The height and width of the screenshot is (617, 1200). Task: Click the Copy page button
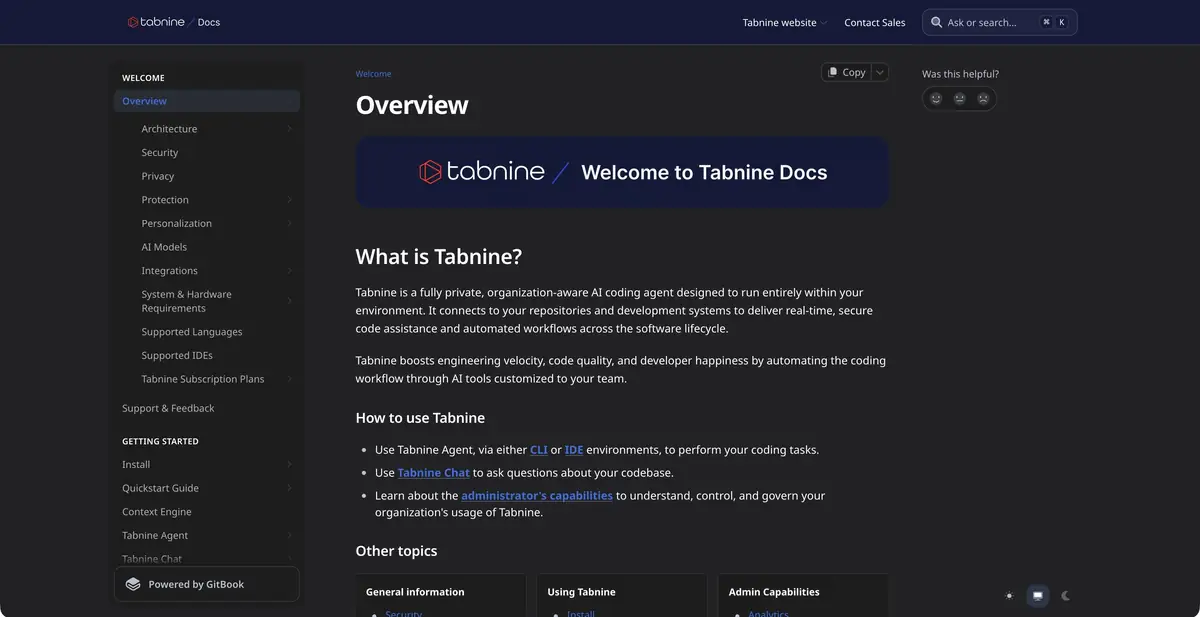pos(846,72)
